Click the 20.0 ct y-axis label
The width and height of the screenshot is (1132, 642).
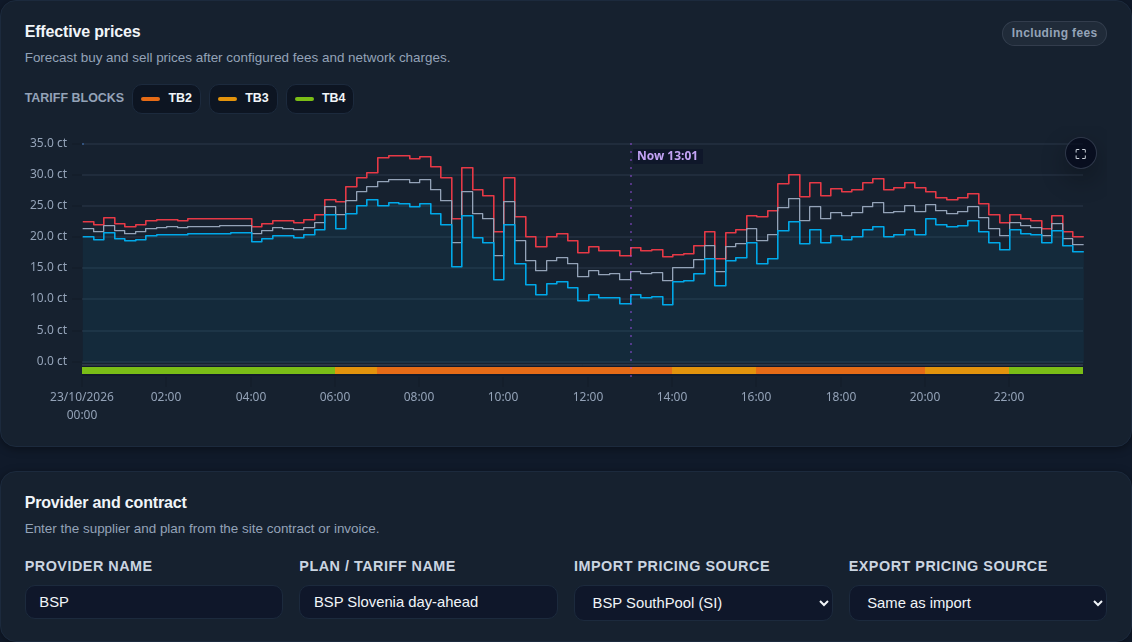click(48, 236)
